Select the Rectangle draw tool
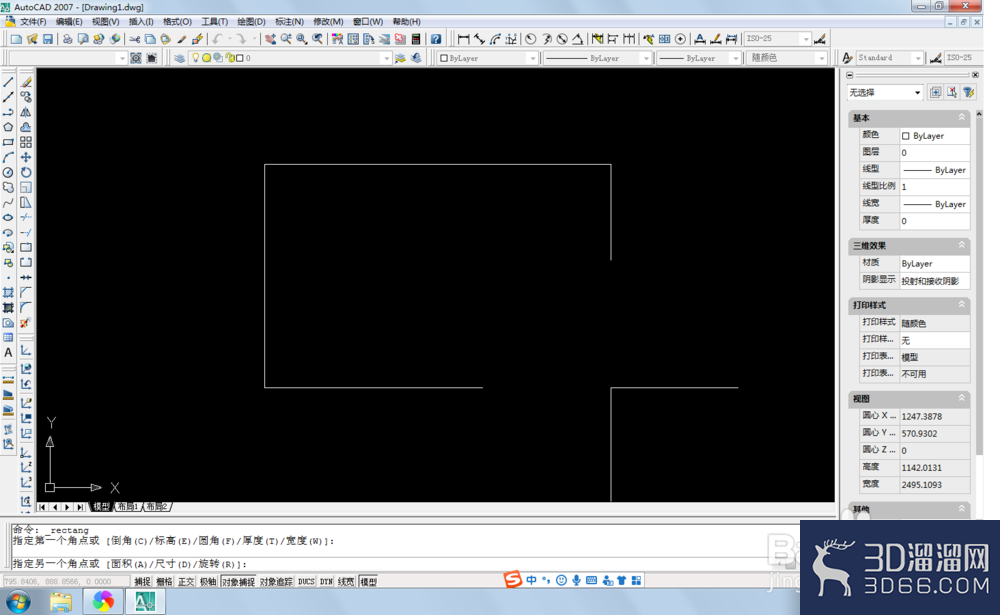 [x=8, y=142]
